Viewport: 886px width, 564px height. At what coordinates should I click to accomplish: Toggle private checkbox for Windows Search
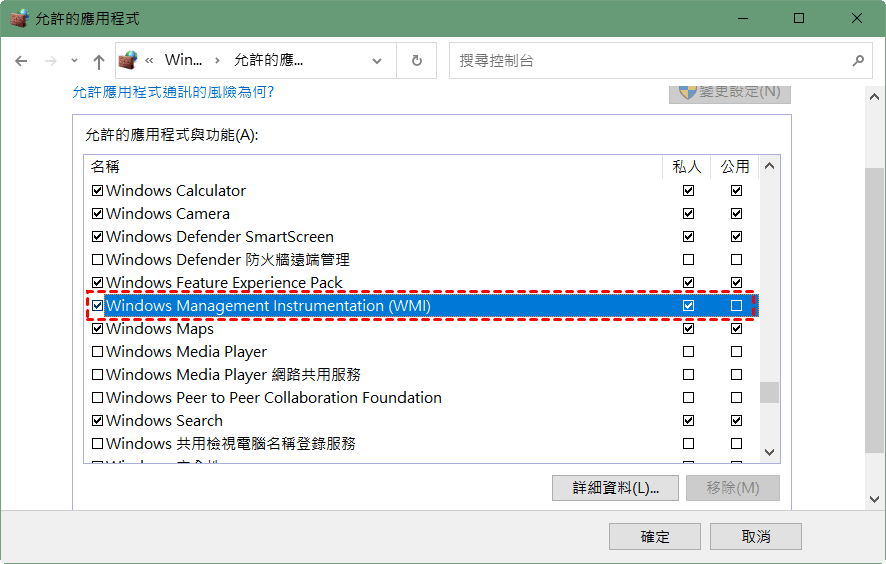(688, 421)
